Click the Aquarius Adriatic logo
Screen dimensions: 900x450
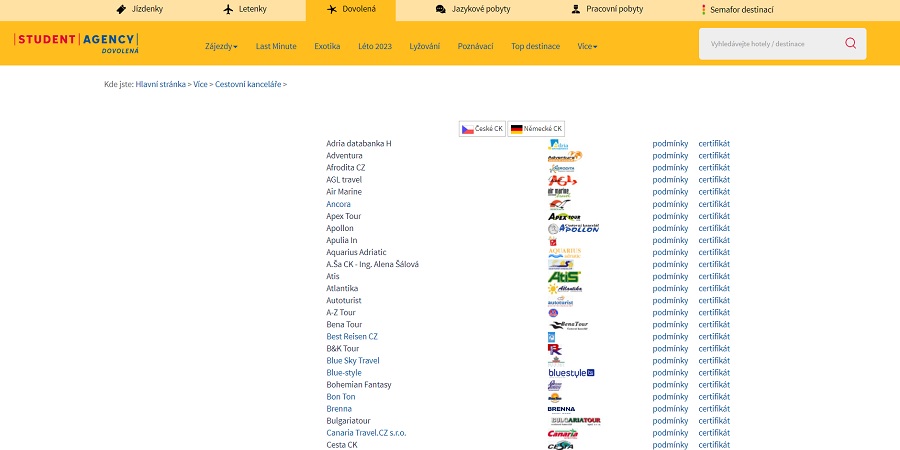(x=565, y=253)
